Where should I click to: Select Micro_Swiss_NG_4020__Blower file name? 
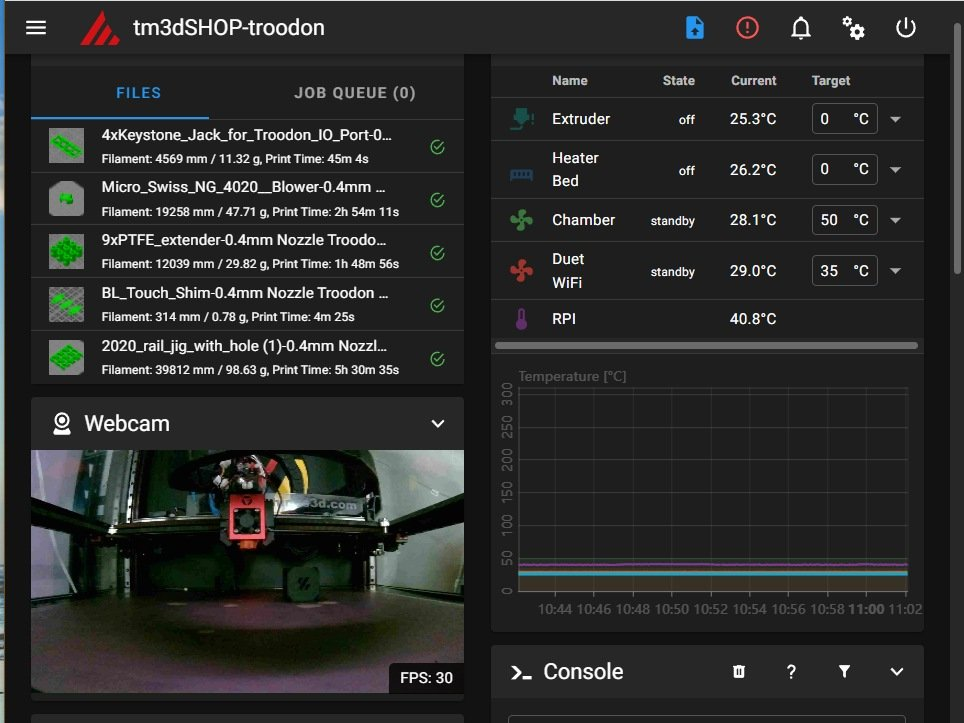coord(243,187)
